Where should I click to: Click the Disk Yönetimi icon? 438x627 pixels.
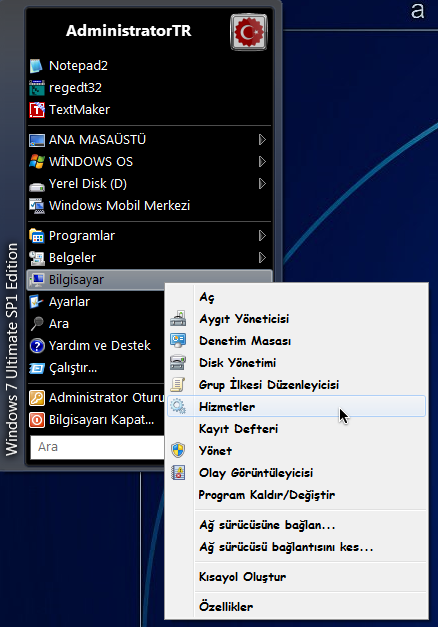click(x=178, y=363)
